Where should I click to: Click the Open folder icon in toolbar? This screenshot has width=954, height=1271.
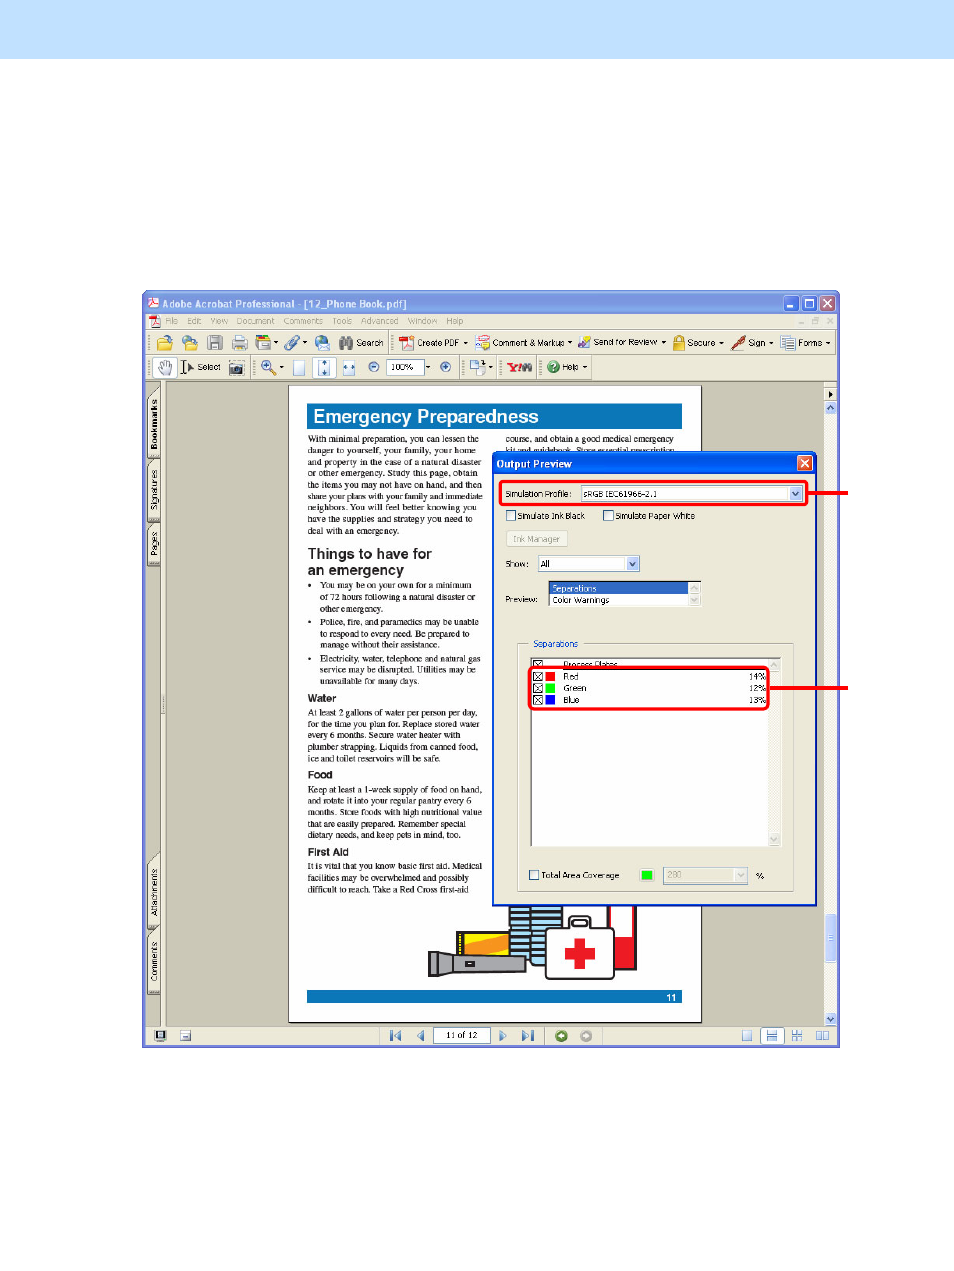[165, 343]
